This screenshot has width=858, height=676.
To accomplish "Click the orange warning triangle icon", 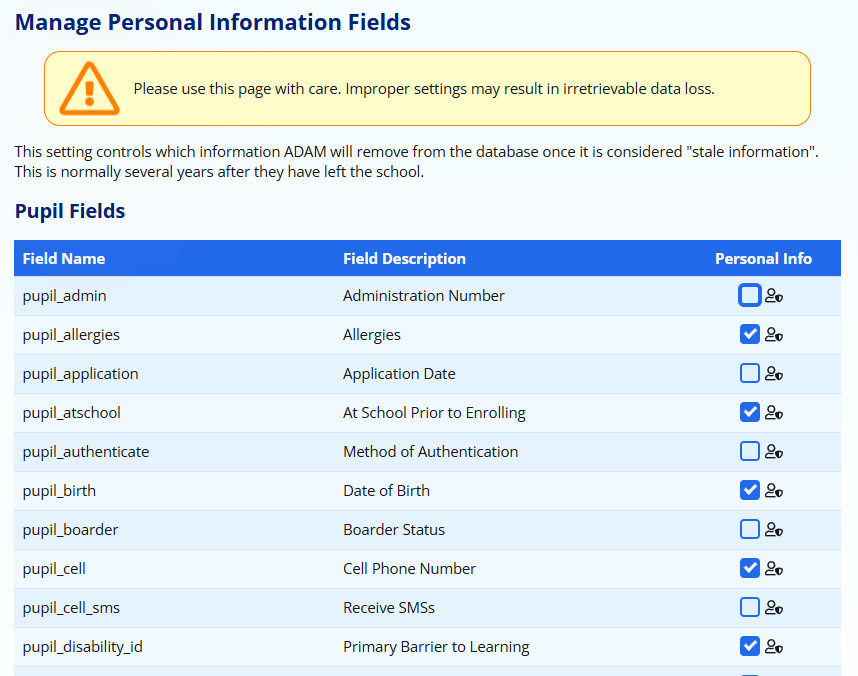I will (89, 89).
